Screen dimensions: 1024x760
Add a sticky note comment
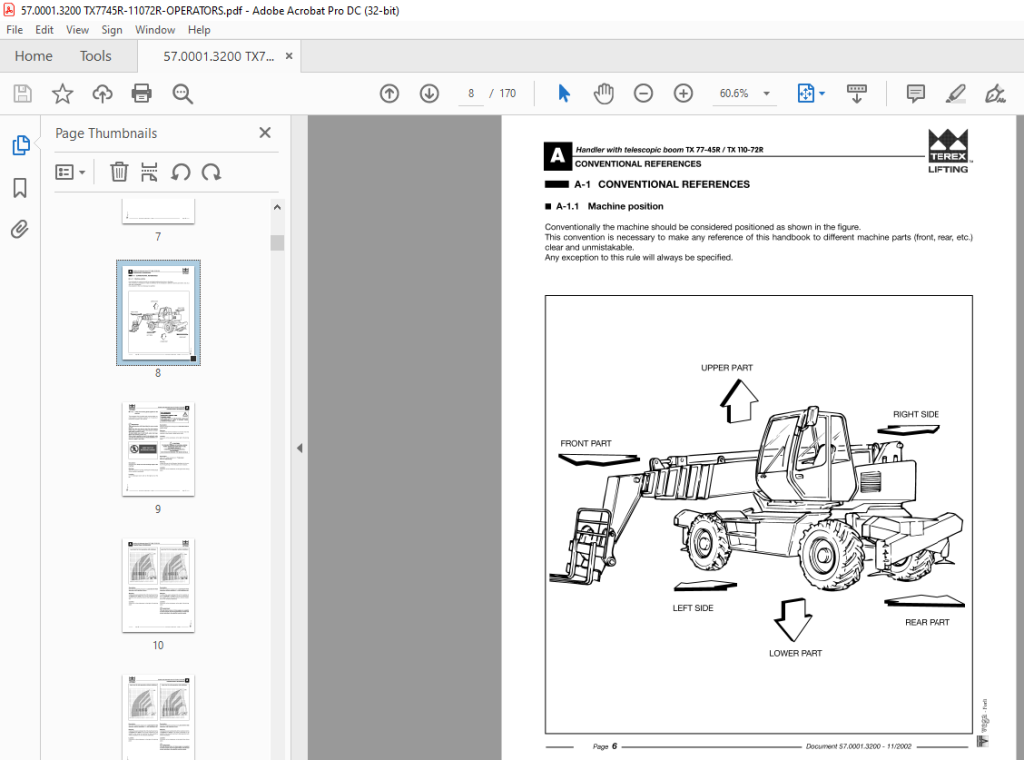coord(916,93)
